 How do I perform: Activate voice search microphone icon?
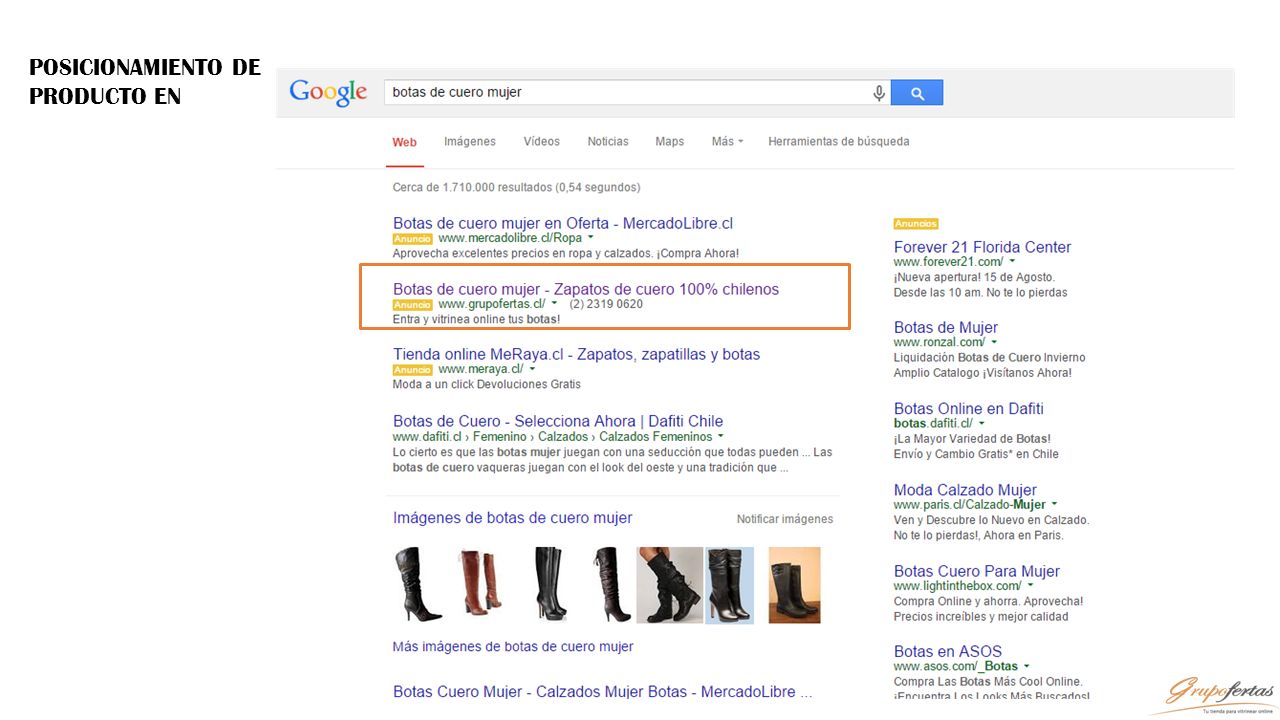[879, 93]
